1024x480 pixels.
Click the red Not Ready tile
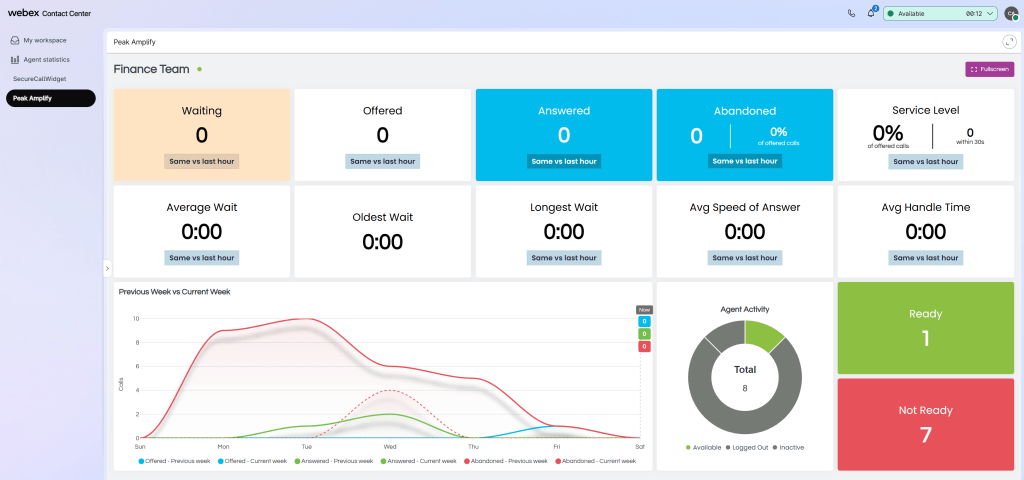click(x=925, y=424)
